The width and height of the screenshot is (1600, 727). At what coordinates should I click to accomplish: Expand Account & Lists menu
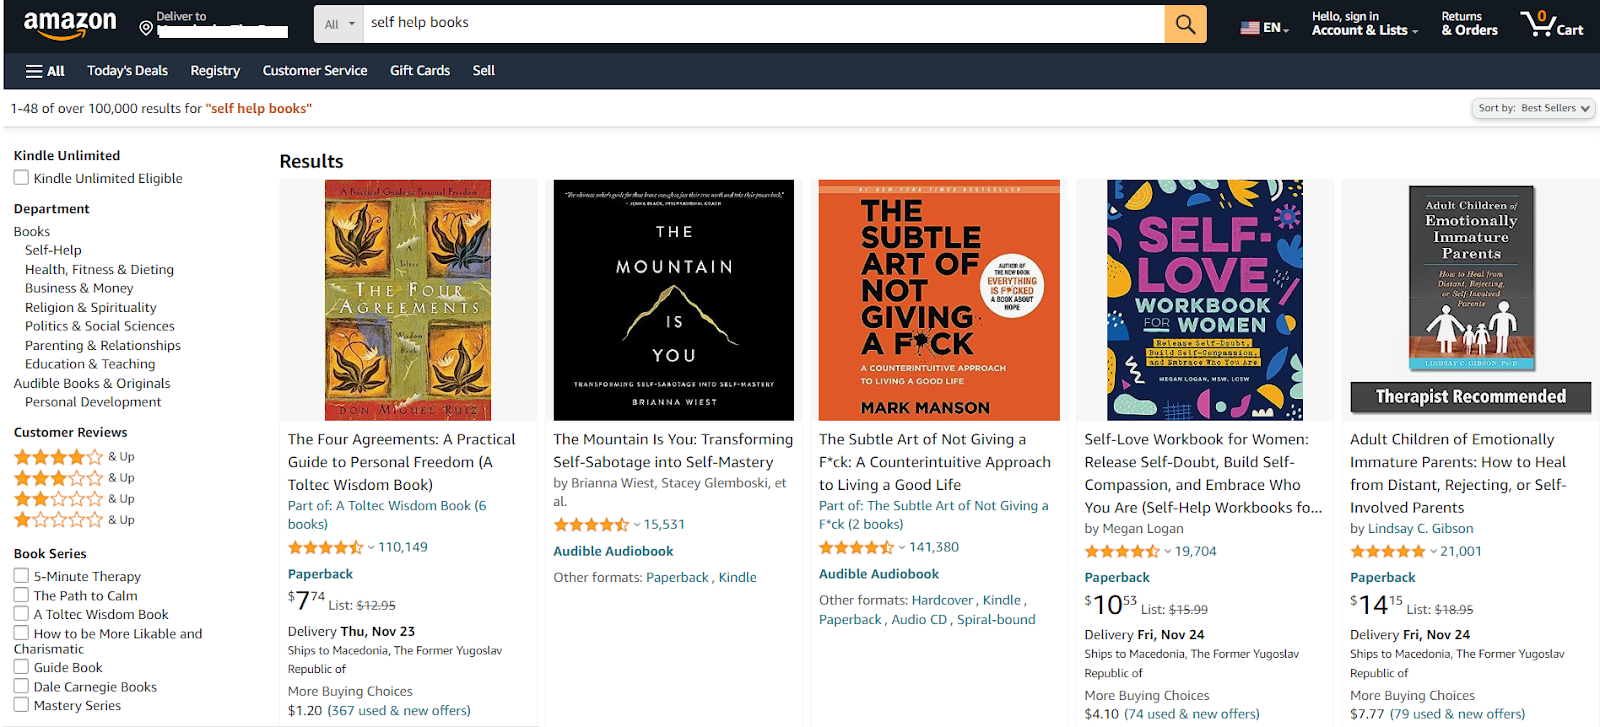[1365, 24]
